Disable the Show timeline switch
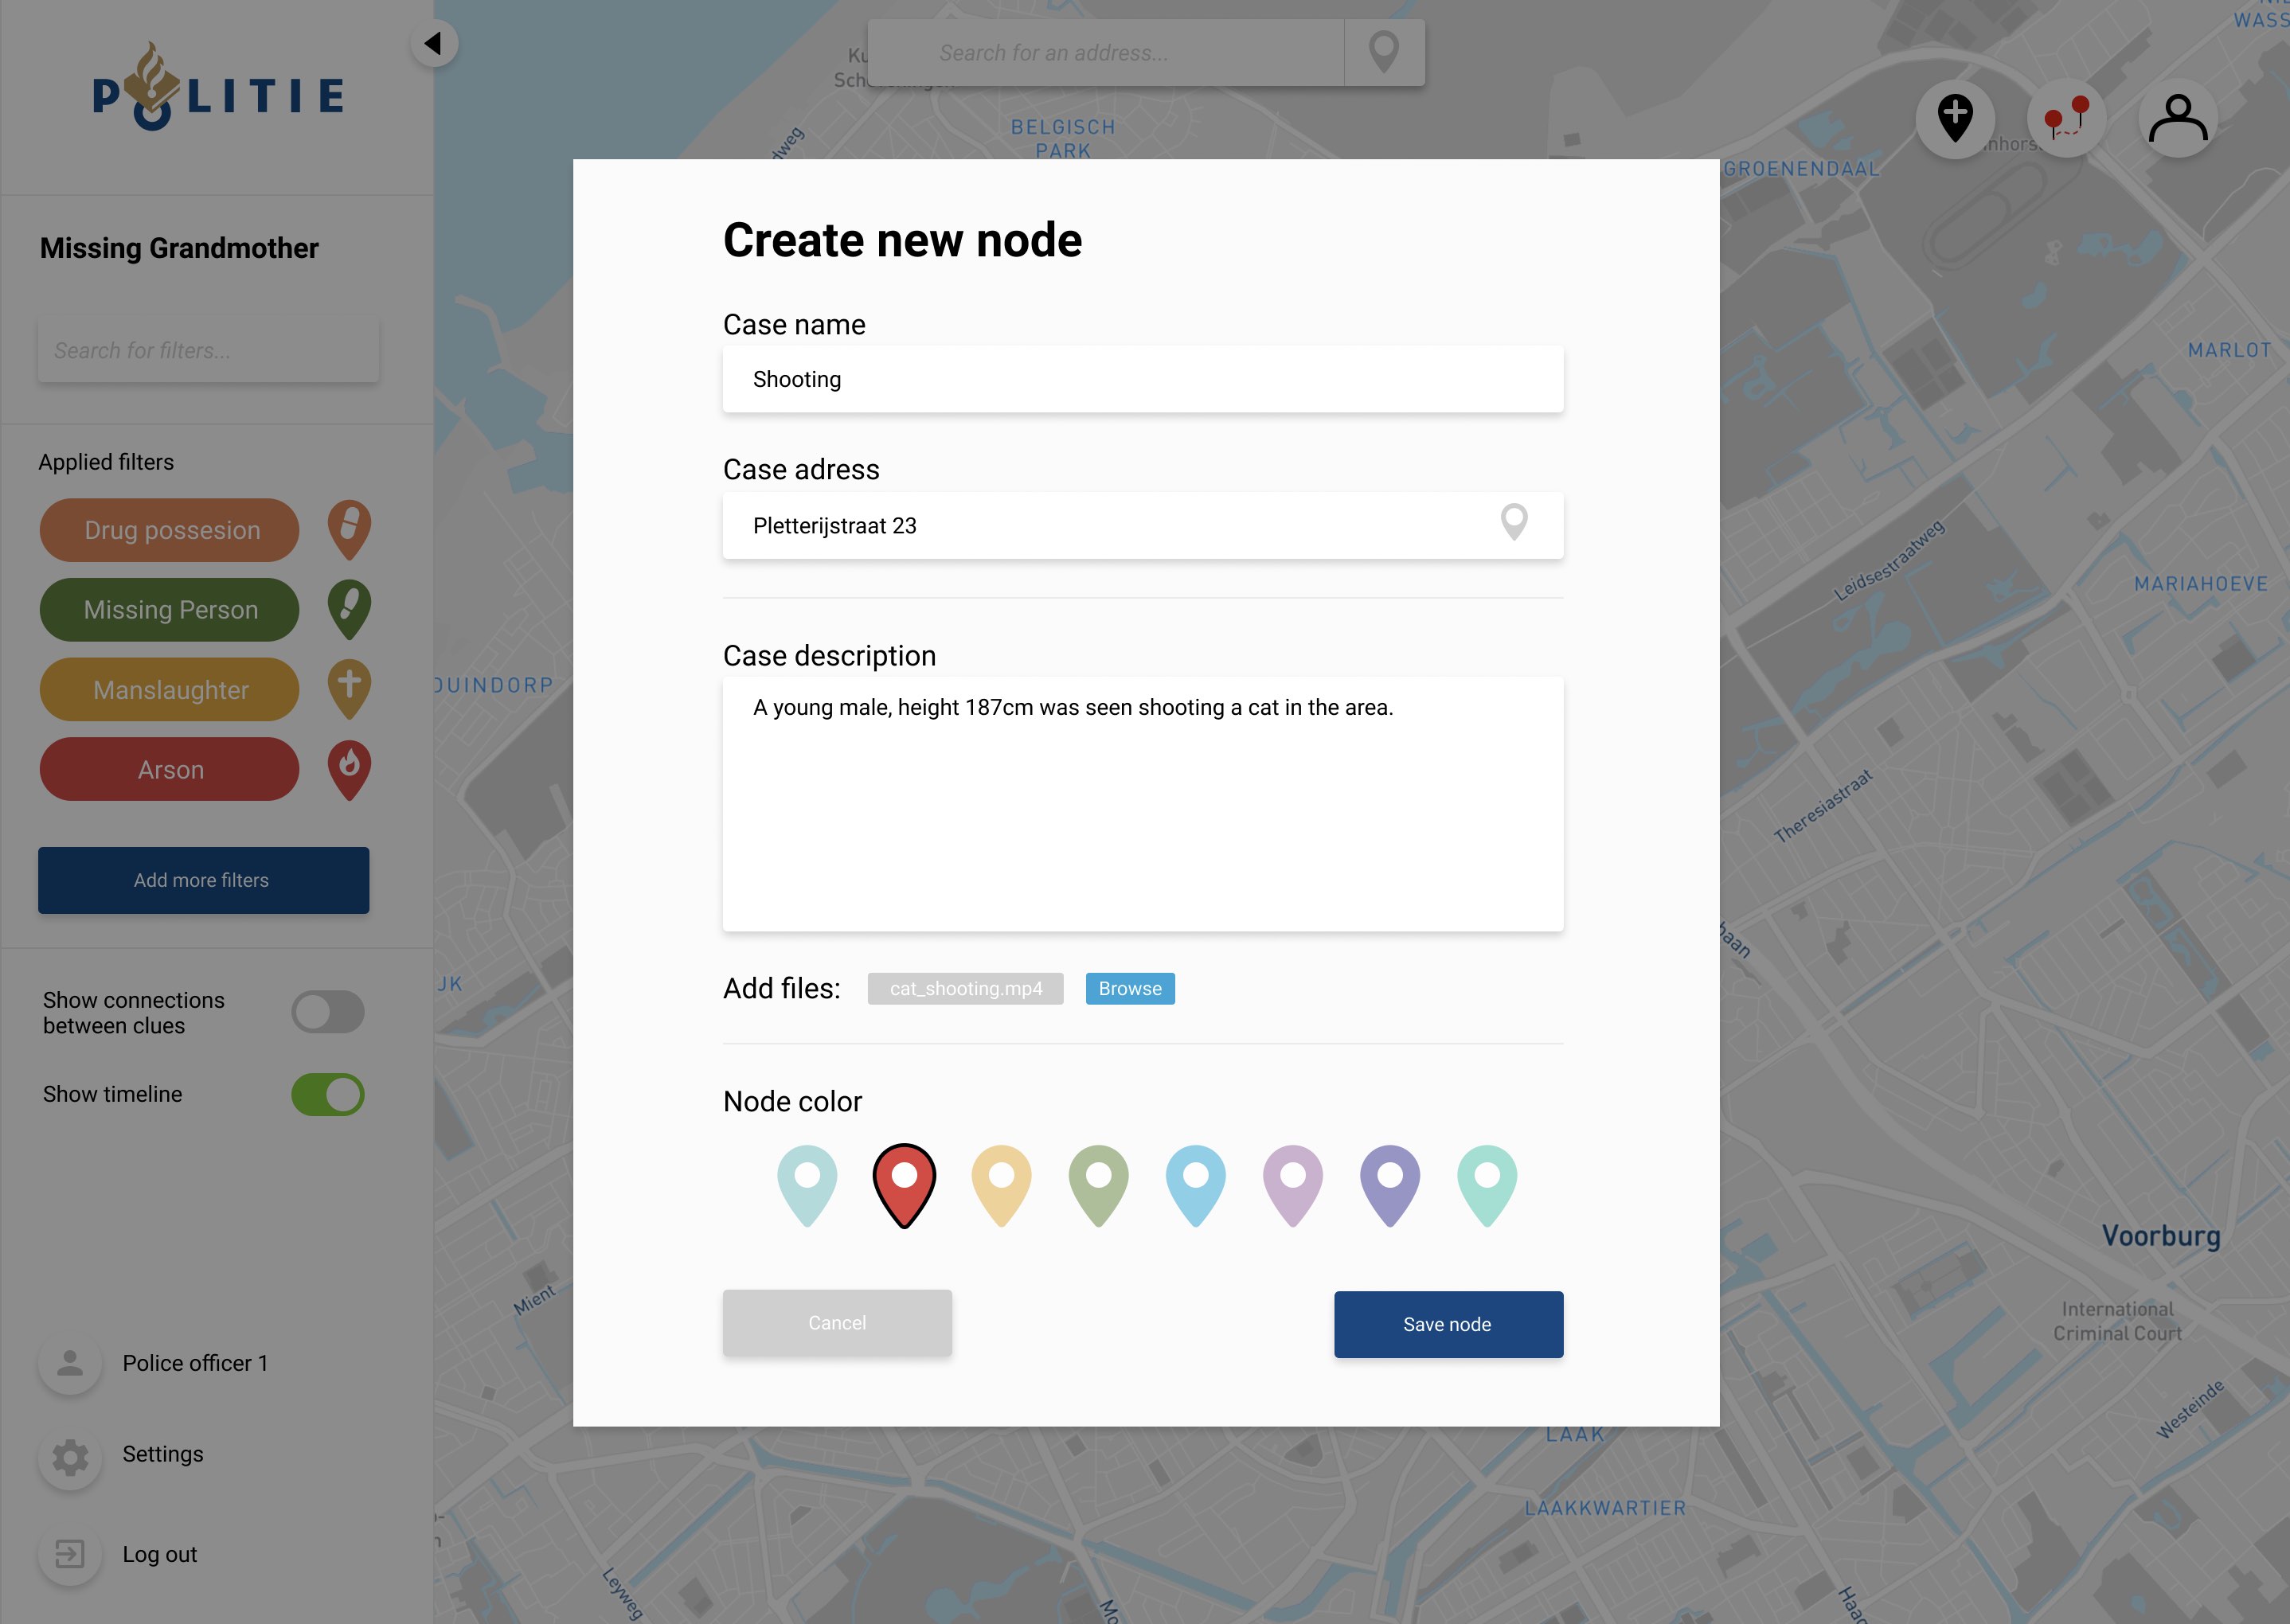Image resolution: width=2290 pixels, height=1624 pixels. point(328,1094)
